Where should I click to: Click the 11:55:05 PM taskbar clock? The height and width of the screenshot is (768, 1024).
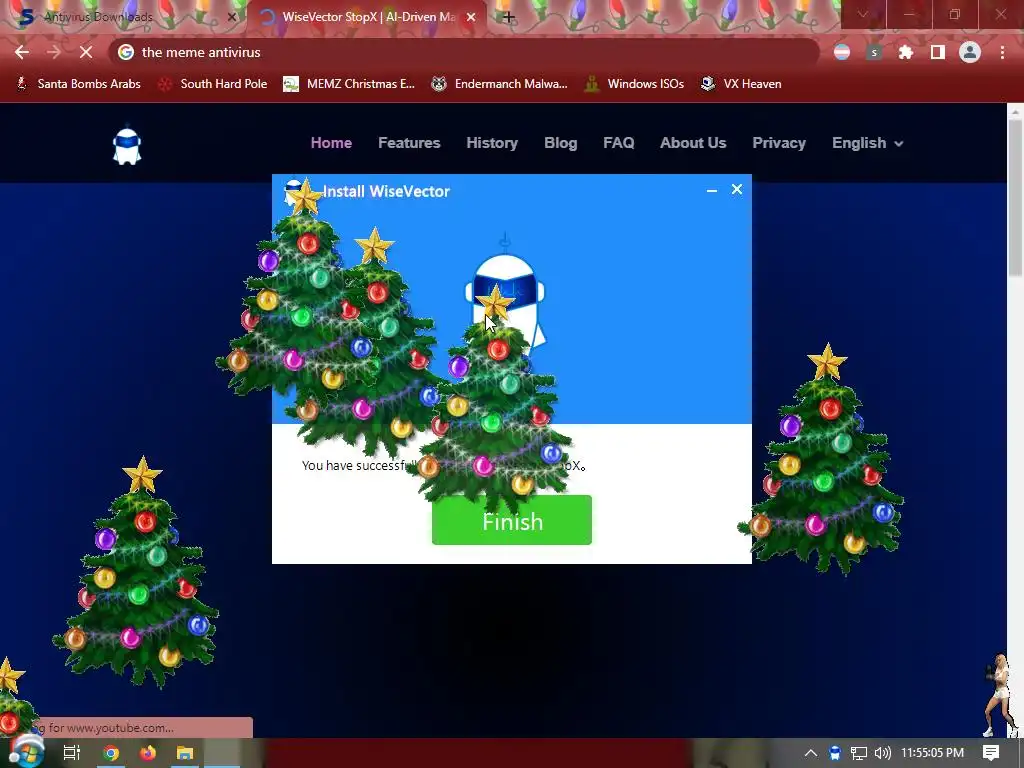click(933, 753)
